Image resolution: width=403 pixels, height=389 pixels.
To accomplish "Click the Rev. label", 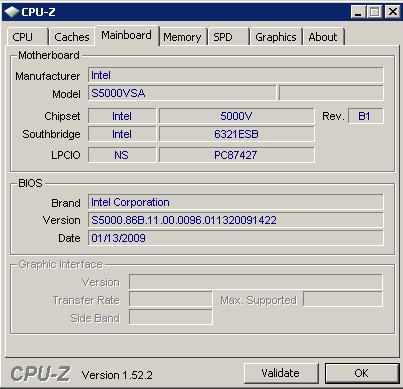I will [333, 116].
